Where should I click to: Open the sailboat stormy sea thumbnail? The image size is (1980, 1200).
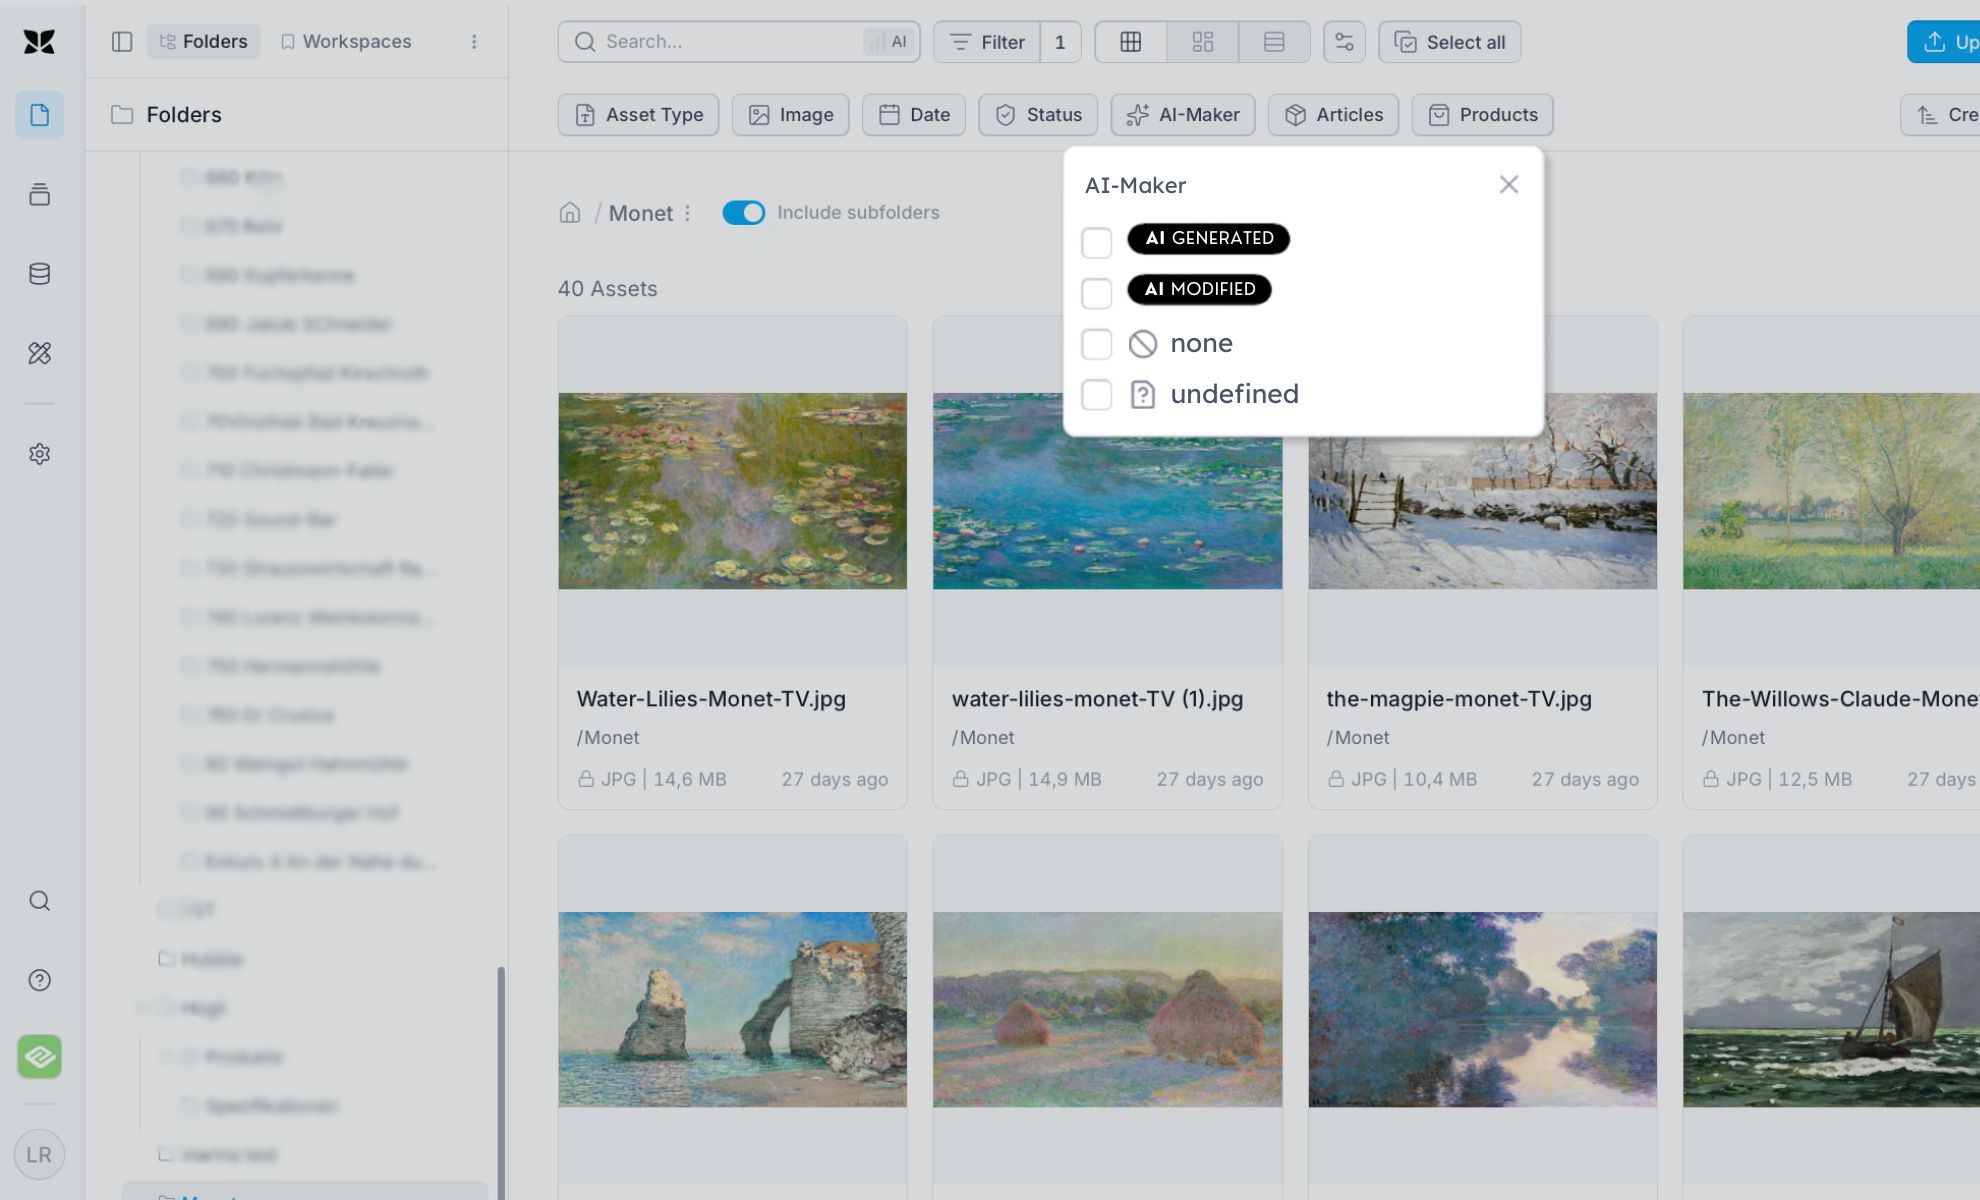pyautogui.click(x=1831, y=1009)
